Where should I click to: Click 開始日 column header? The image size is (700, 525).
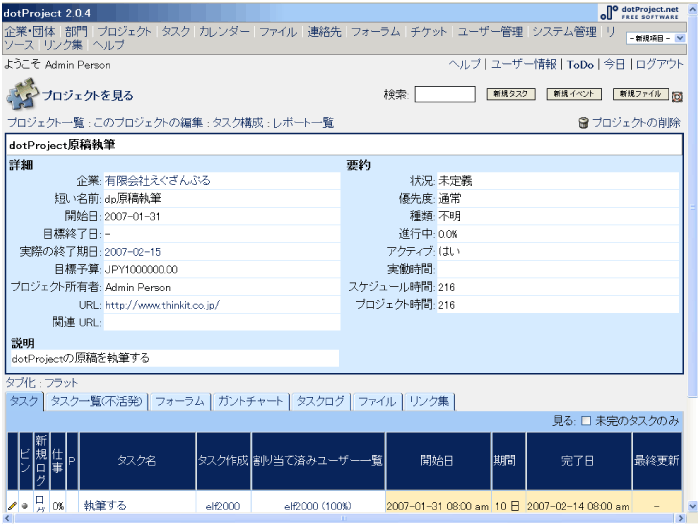(x=437, y=461)
